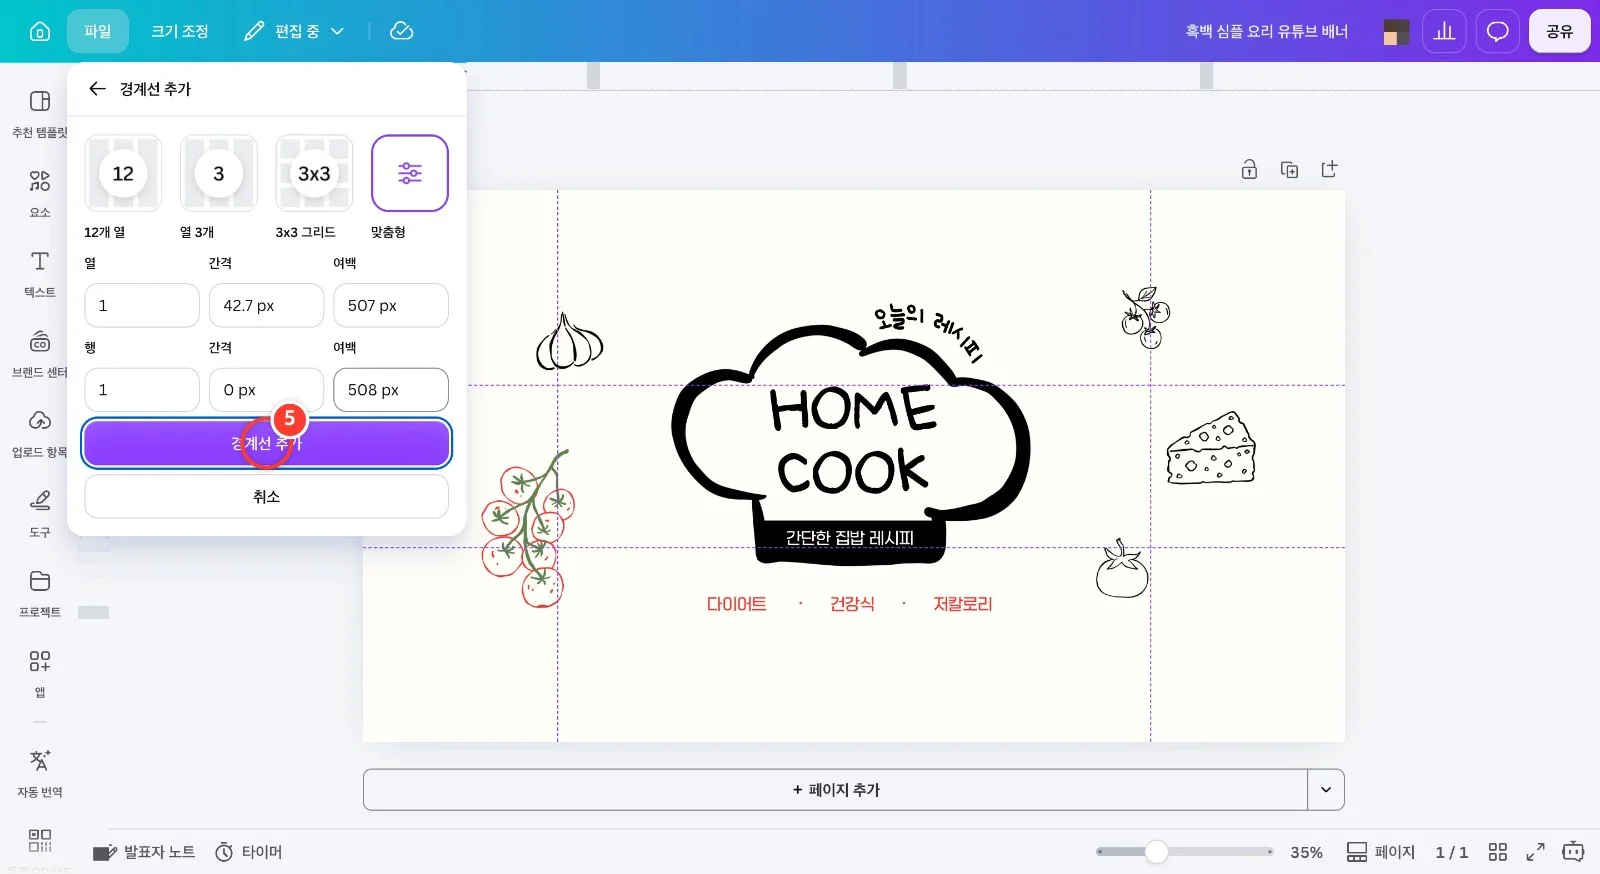Expand the 편집 중 mode dropdown
Screen dimensions: 1600x874
295,31
